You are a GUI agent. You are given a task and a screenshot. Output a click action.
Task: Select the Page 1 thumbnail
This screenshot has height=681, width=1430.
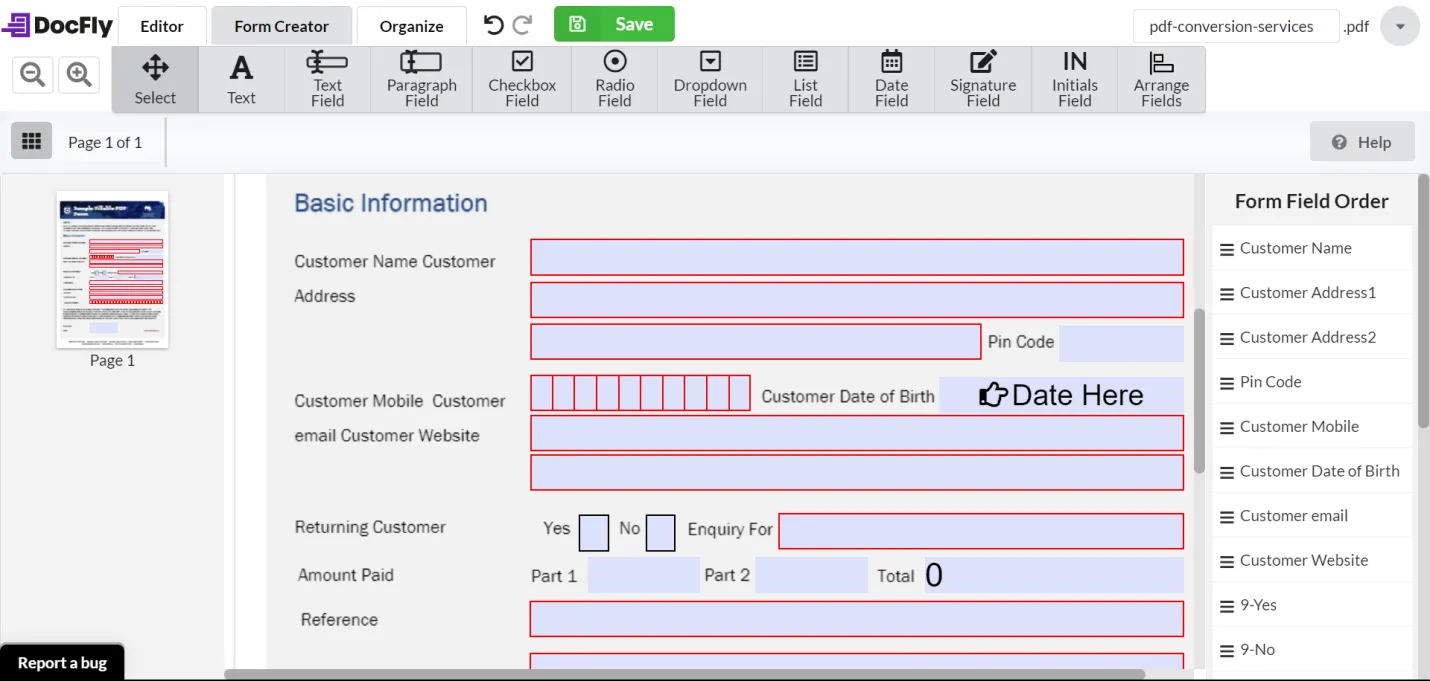click(112, 270)
